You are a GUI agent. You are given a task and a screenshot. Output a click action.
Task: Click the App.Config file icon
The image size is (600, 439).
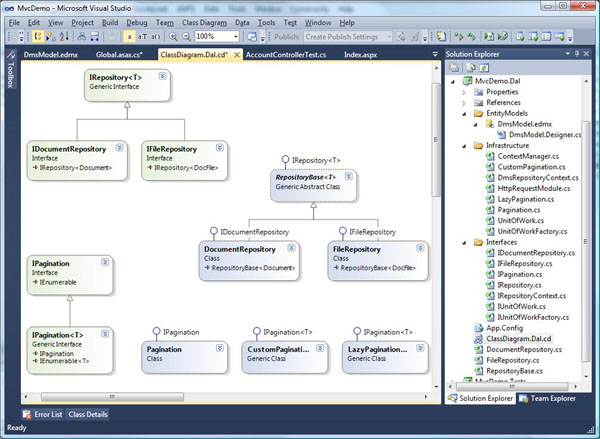point(478,328)
